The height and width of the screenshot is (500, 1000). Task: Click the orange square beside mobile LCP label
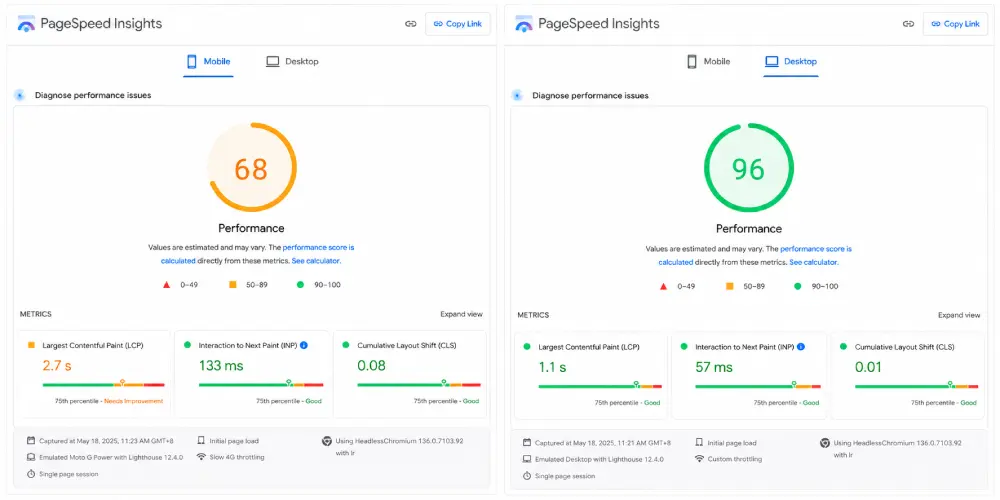(x=31, y=345)
